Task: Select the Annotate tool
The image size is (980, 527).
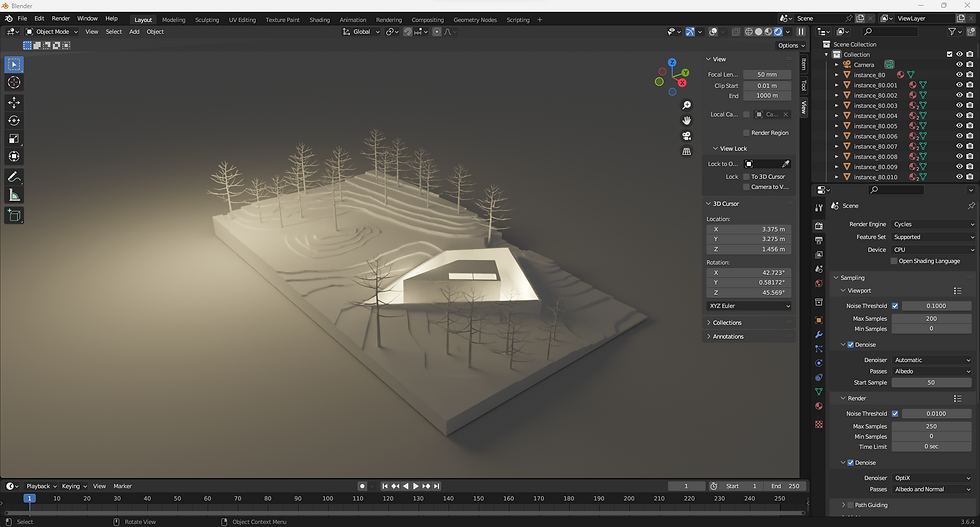Action: coord(14,176)
